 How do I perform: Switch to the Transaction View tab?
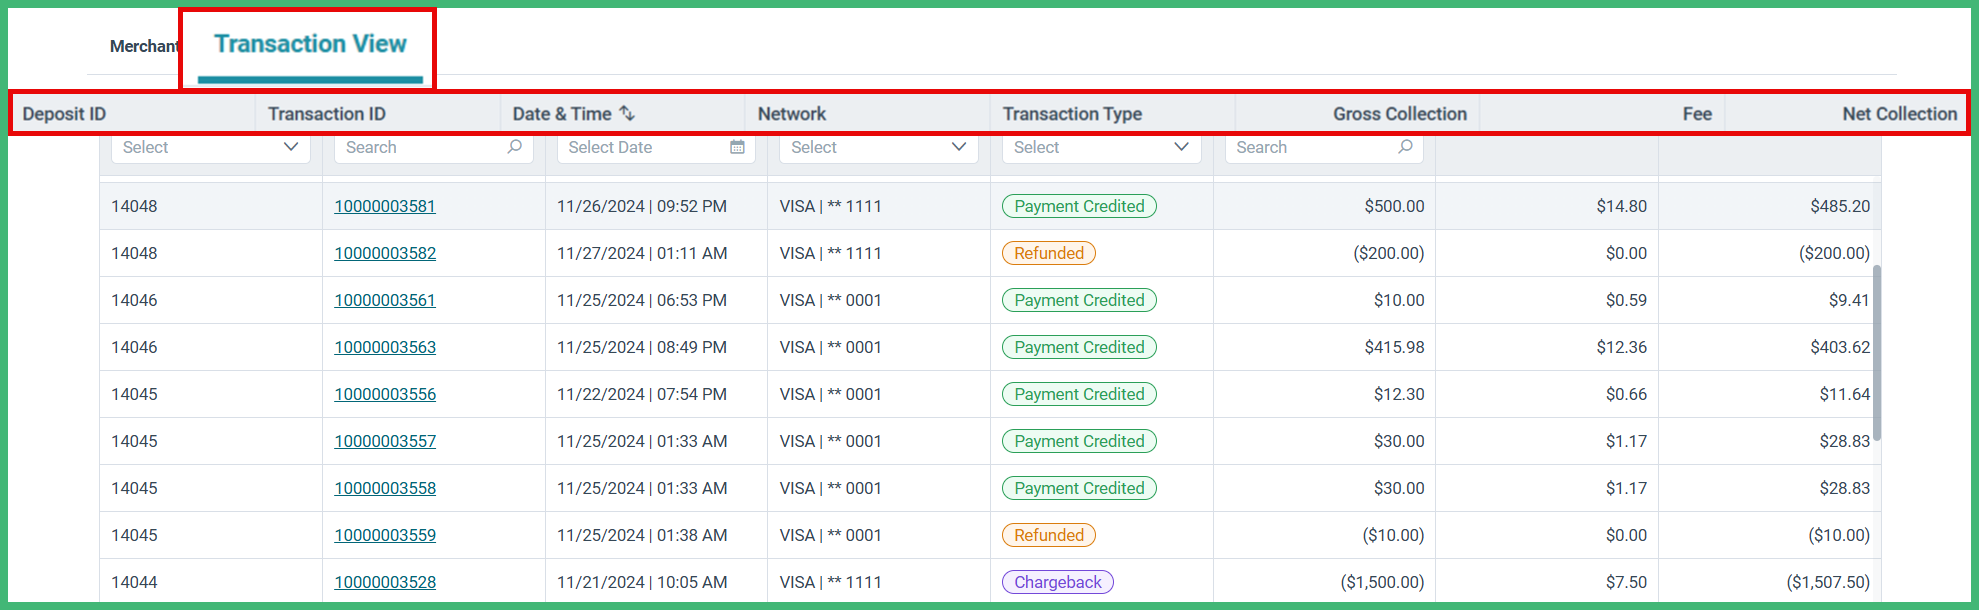click(310, 44)
